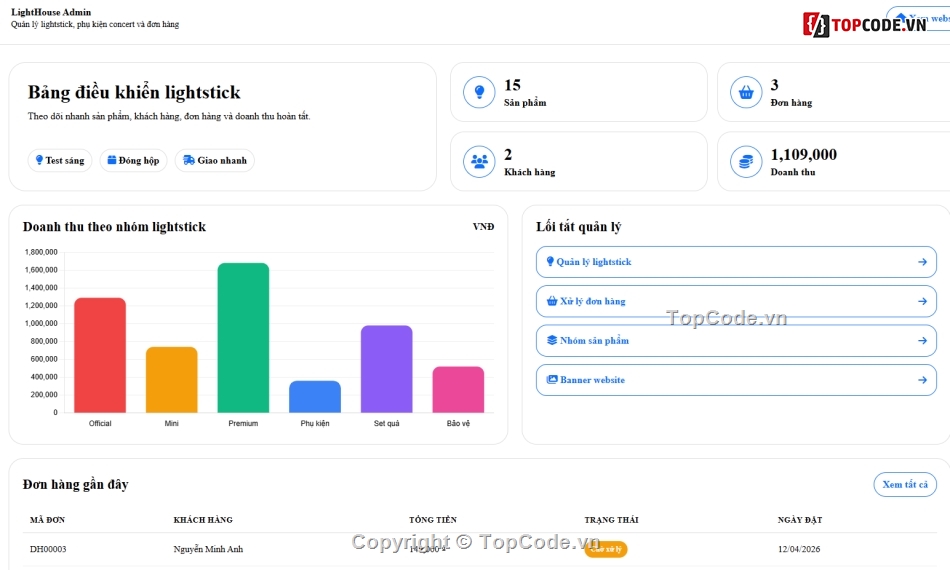The height and width of the screenshot is (570, 950).
Task: Open the Quản lý lightstick shortcut
Action: point(736,262)
